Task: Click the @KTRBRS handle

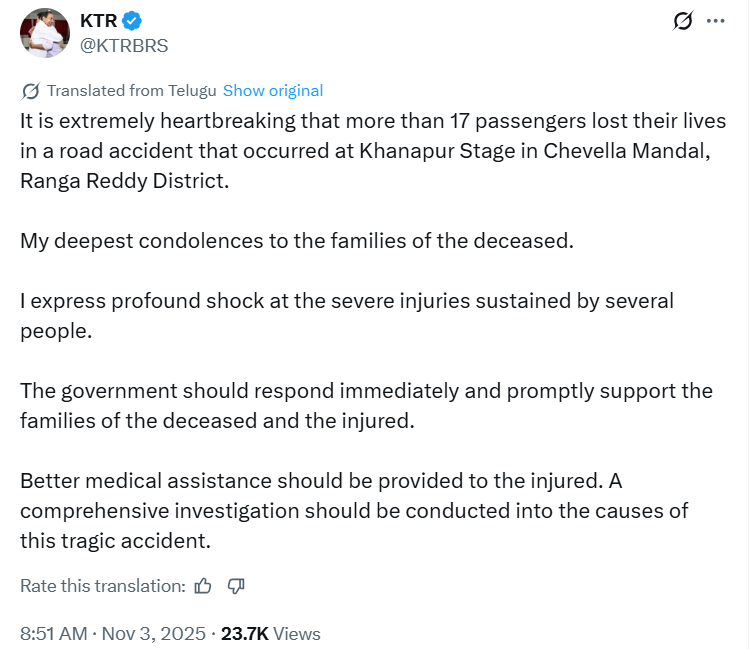Action: point(124,45)
